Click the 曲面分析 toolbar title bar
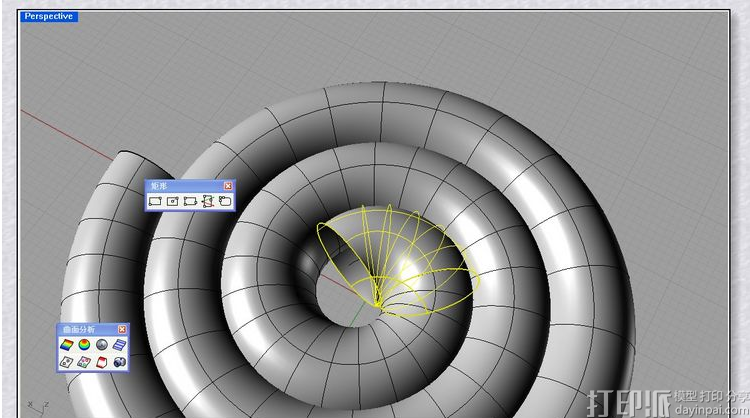Screen dimensions: 750x418 coord(92,330)
